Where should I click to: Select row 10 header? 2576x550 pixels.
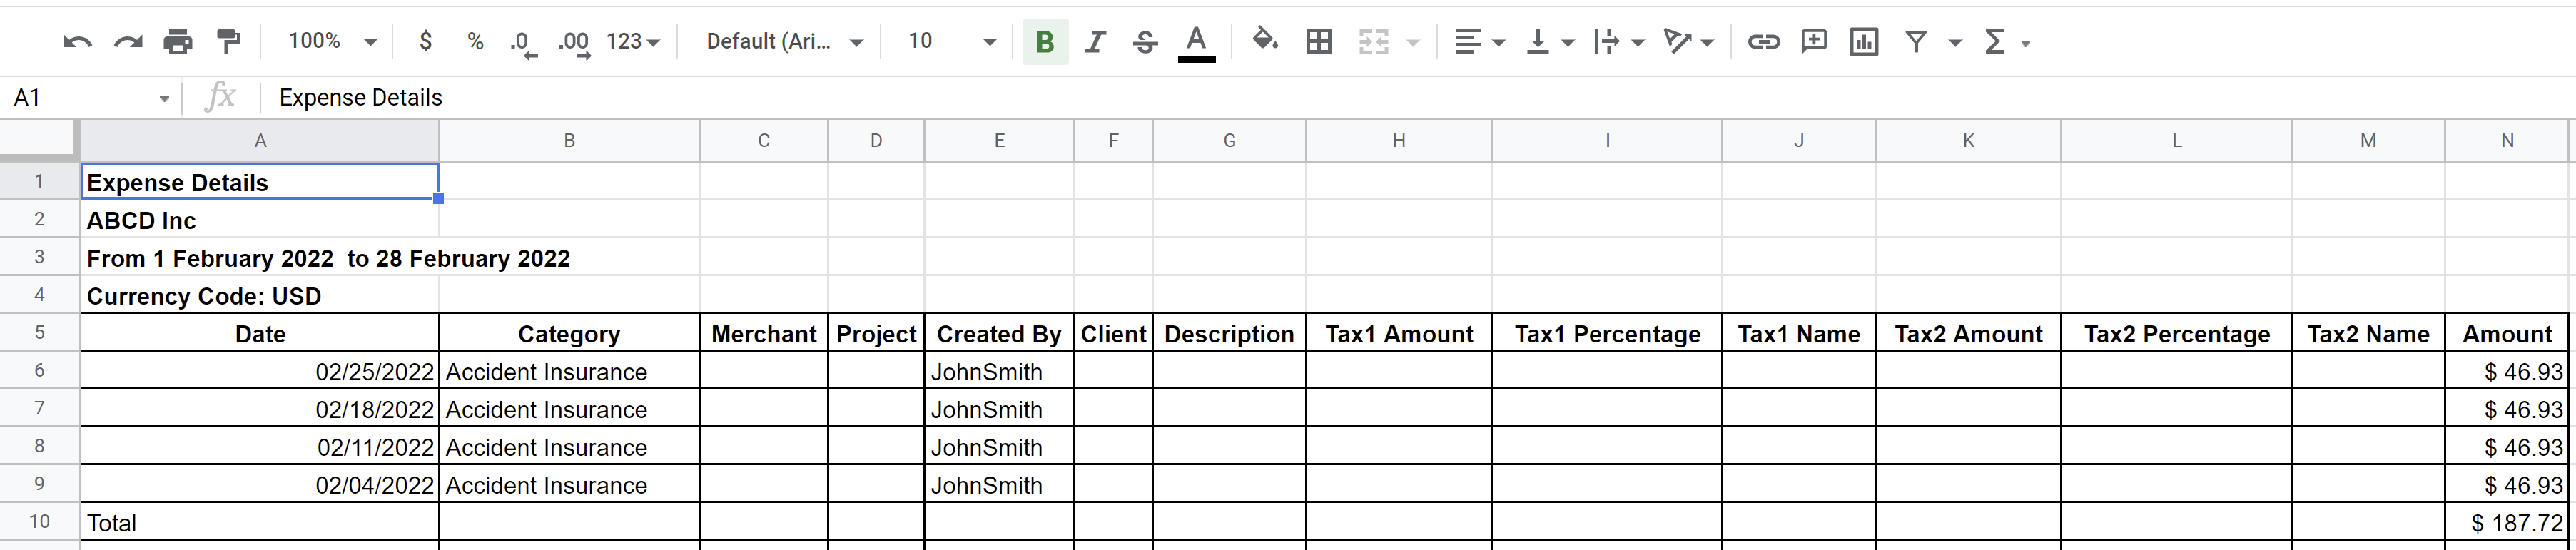39,521
